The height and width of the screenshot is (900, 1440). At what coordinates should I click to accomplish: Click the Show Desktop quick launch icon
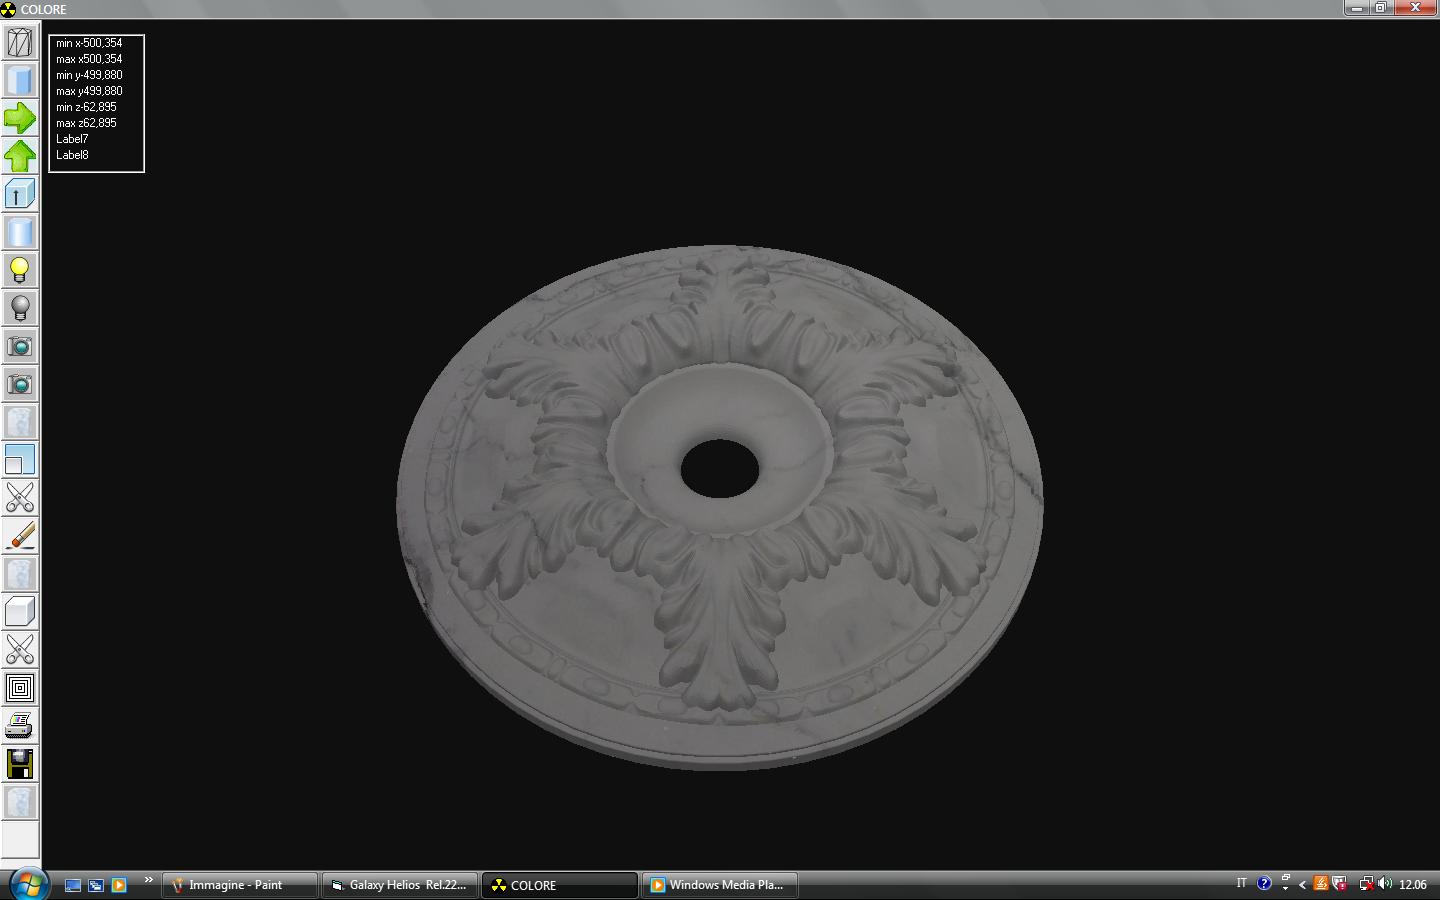[73, 885]
